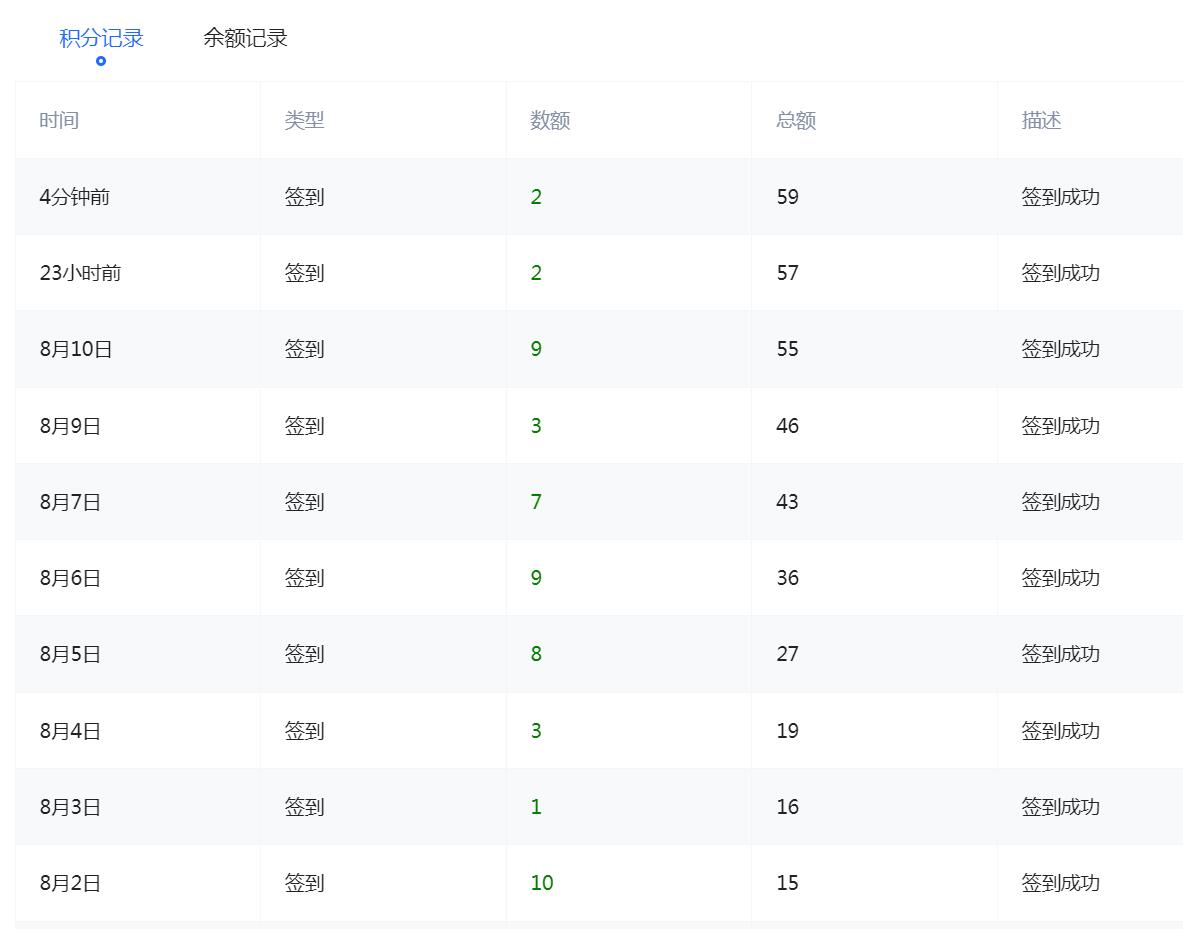This screenshot has height=929, width=1183.
Task: Click amount 8 in 8月5日 row
Action: pyautogui.click(x=536, y=654)
